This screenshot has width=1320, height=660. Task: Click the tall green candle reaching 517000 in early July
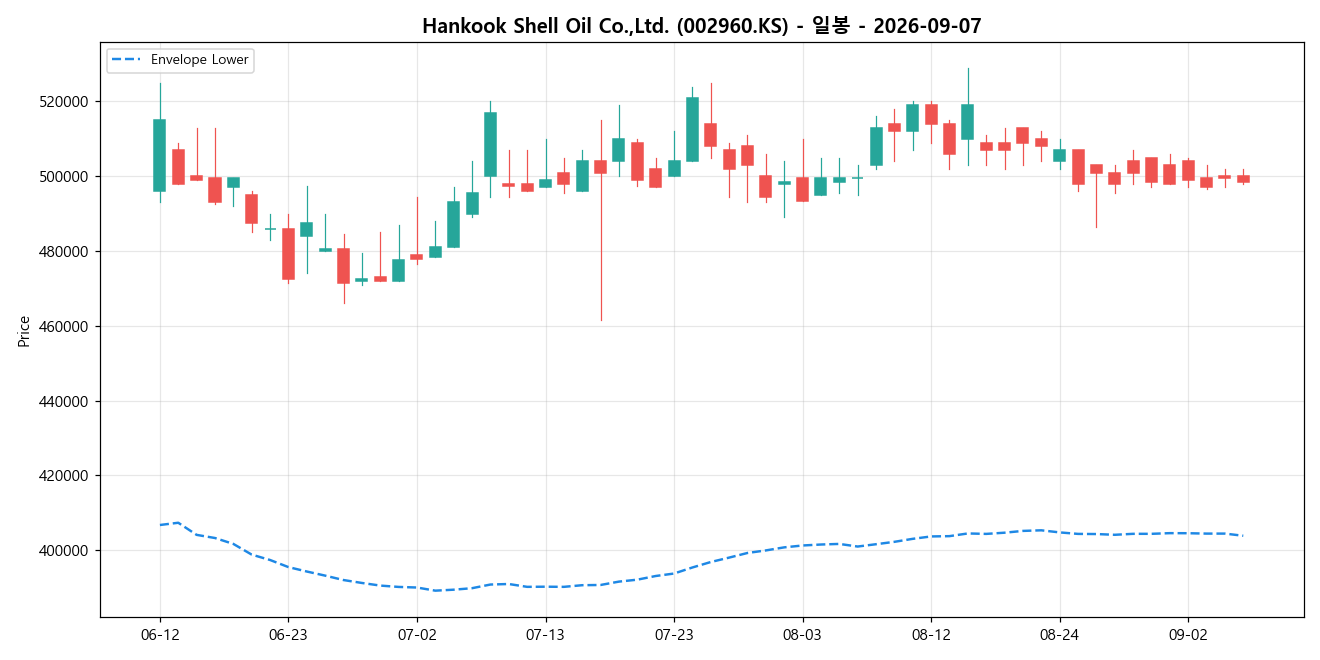point(490,144)
